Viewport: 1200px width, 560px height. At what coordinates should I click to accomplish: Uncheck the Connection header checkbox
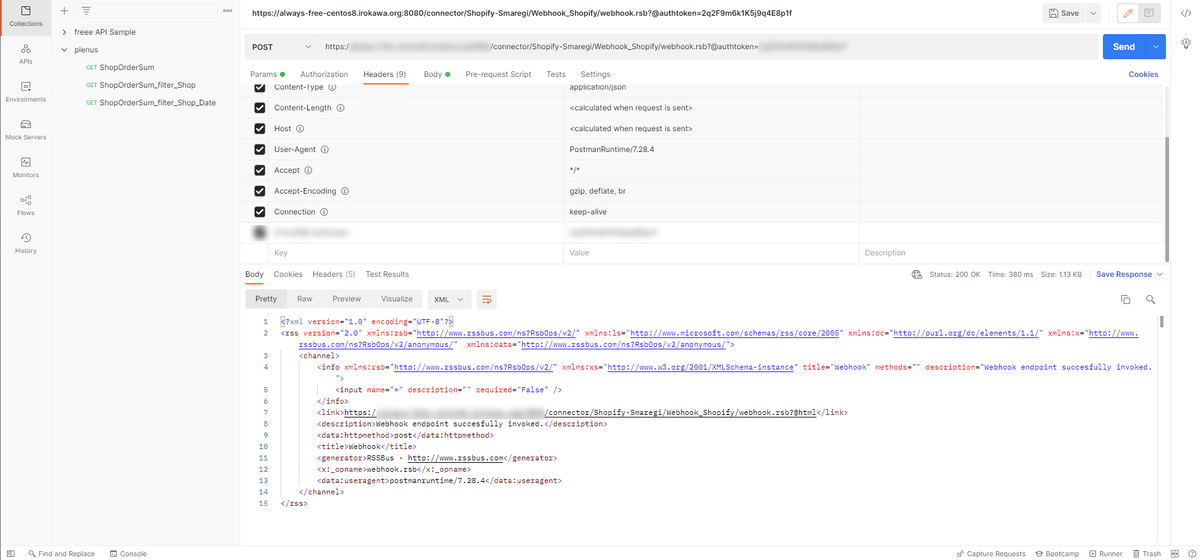tap(260, 212)
